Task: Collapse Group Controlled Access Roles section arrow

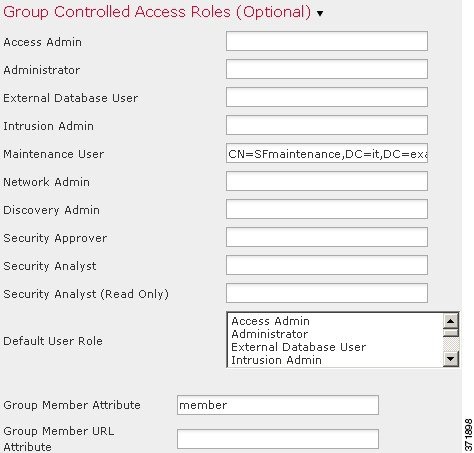Action: click(x=320, y=13)
